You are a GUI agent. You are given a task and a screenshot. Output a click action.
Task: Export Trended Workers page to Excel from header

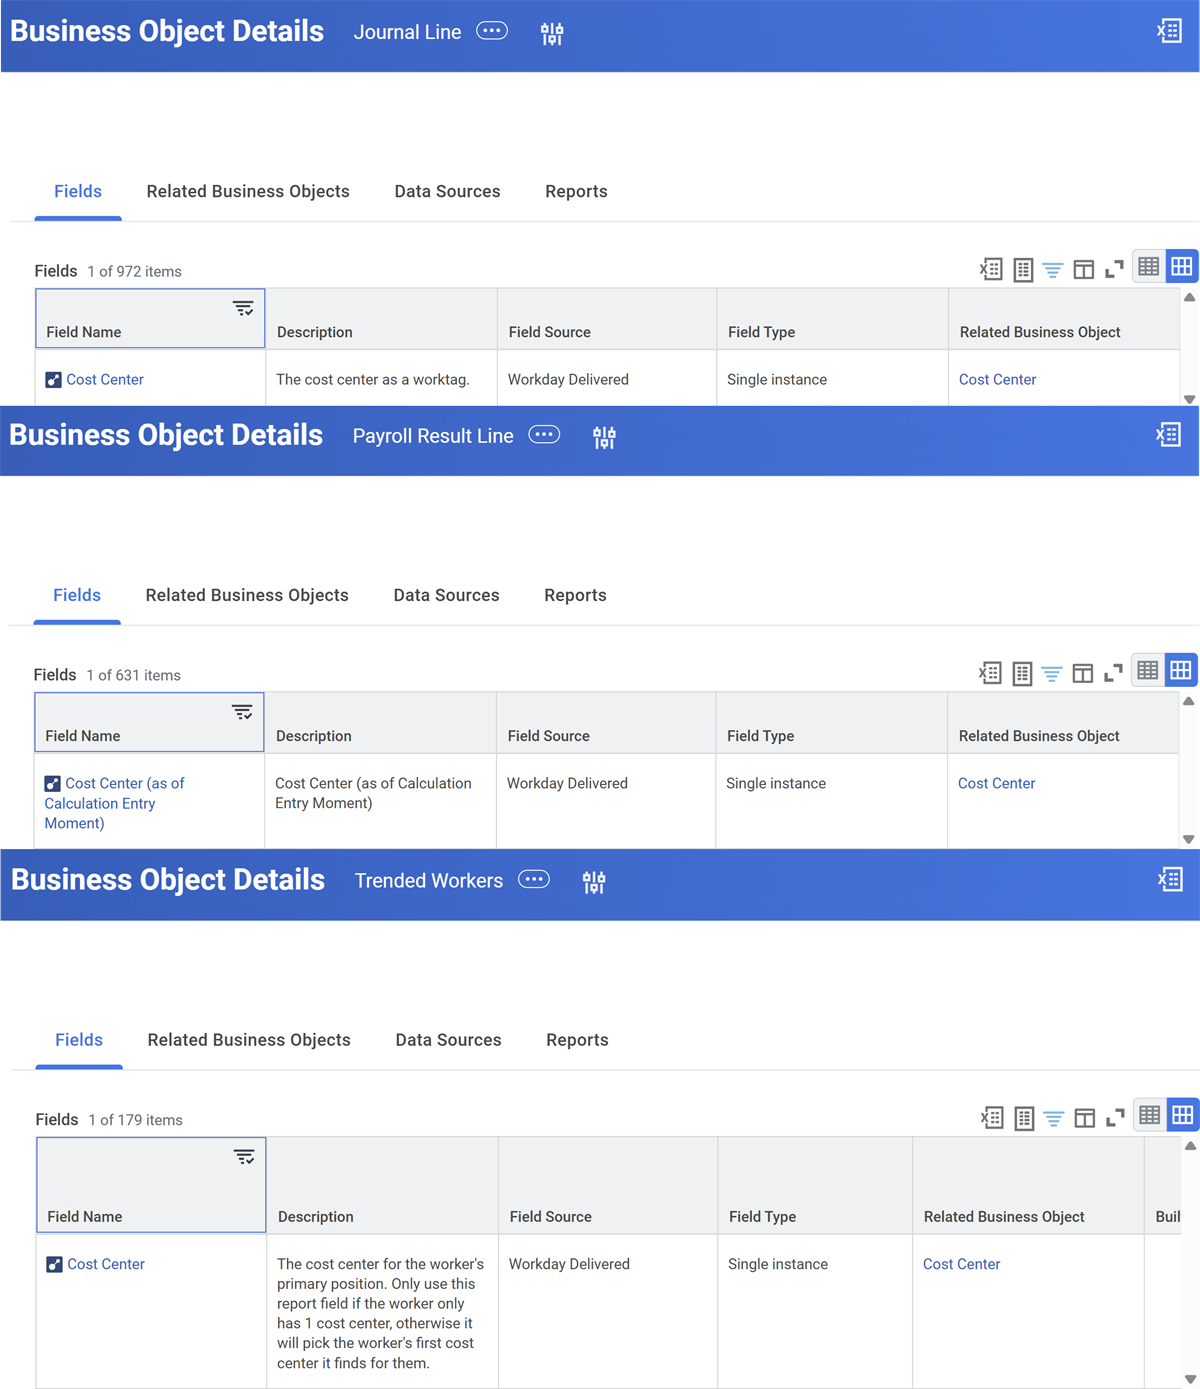1170,879
